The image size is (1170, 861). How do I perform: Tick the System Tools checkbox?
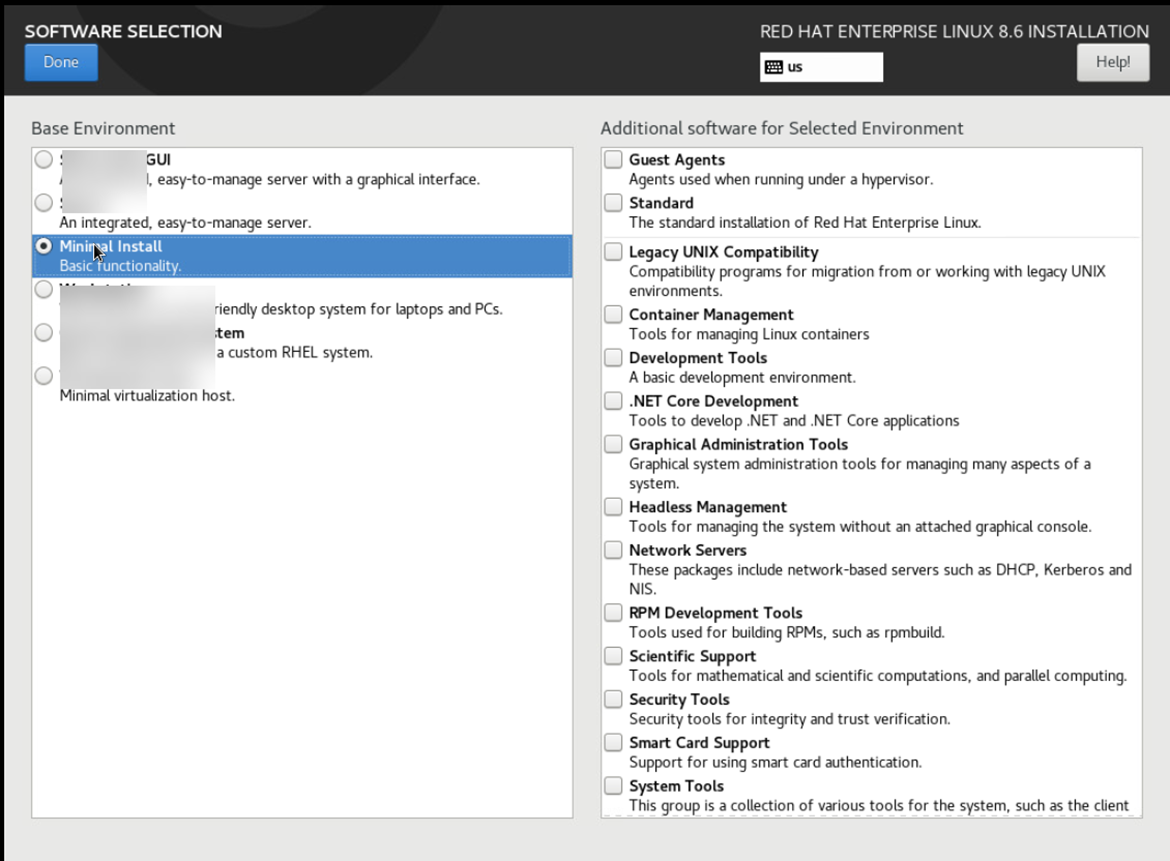[613, 786]
